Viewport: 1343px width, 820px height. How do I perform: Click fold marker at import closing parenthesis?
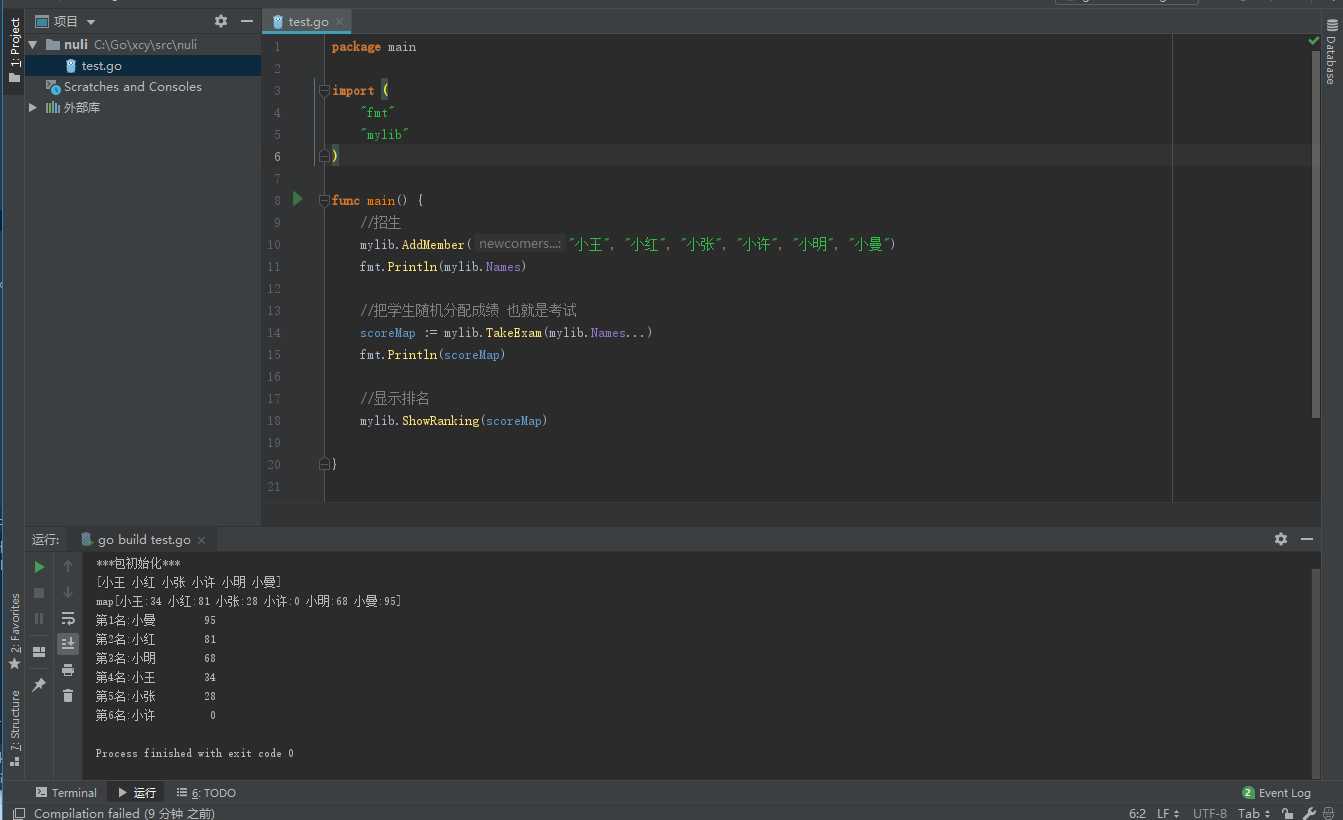(x=324, y=156)
